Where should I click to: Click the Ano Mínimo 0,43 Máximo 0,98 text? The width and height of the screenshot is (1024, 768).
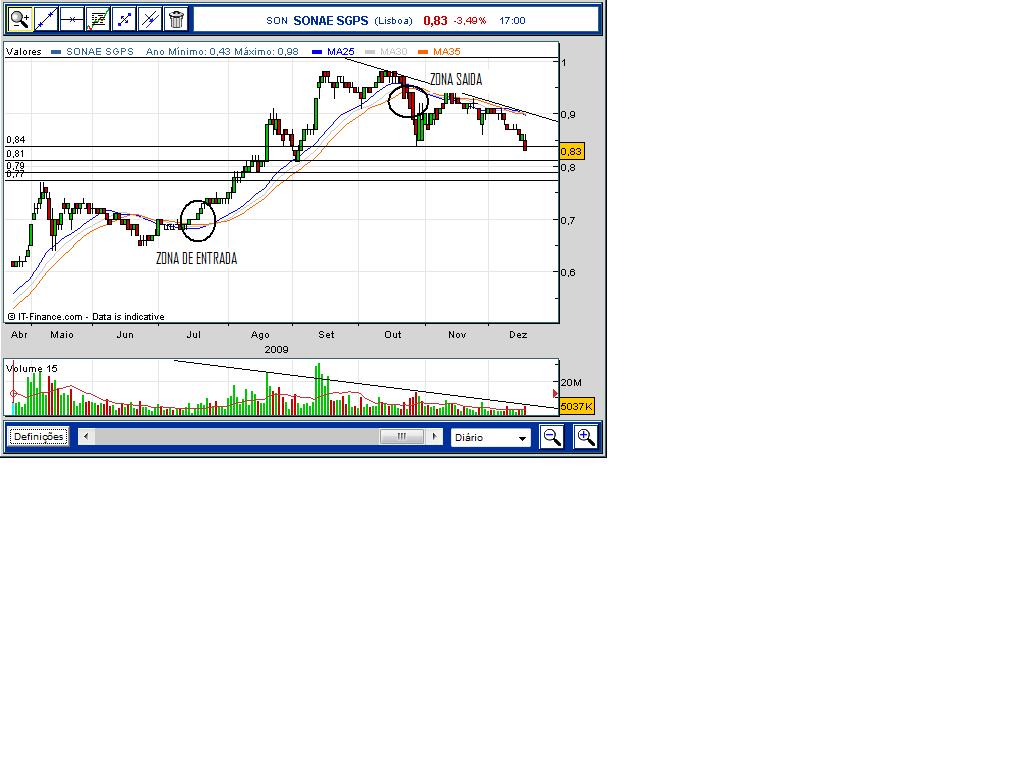click(x=222, y=52)
